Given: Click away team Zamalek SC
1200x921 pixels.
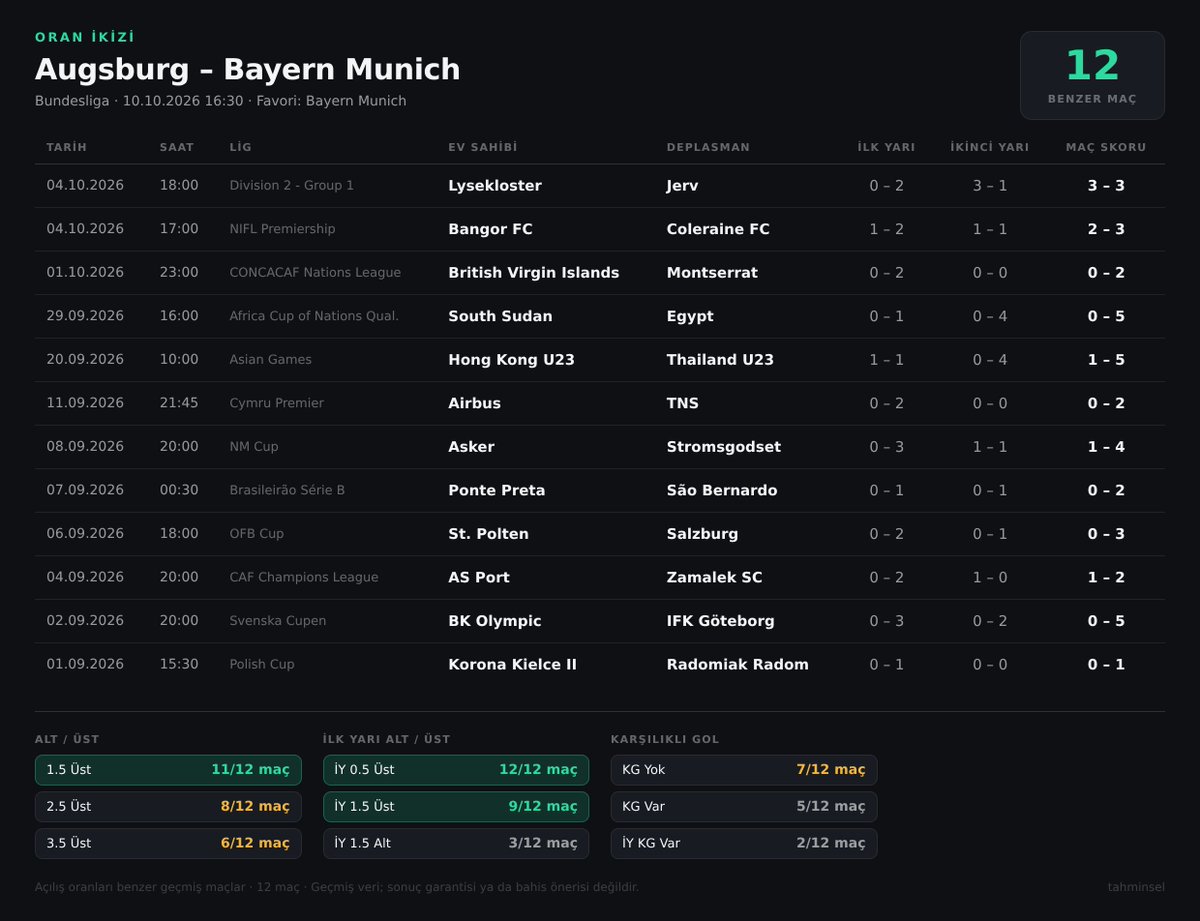Looking at the screenshot, I should (x=715, y=577).
